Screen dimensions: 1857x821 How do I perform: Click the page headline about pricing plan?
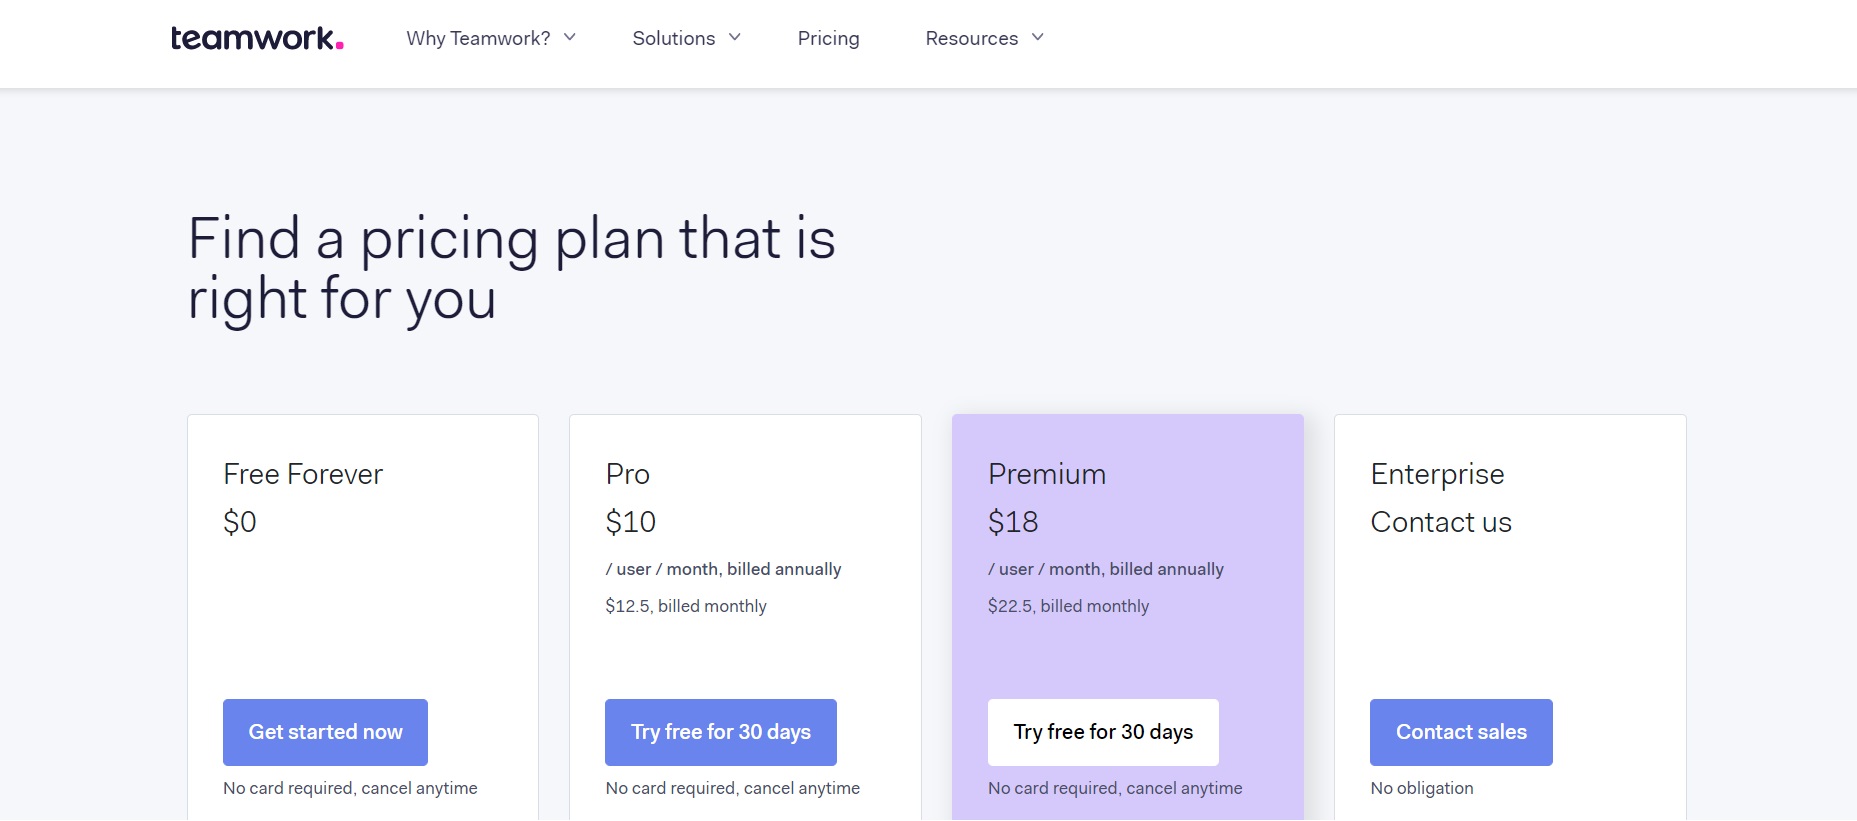tap(512, 268)
